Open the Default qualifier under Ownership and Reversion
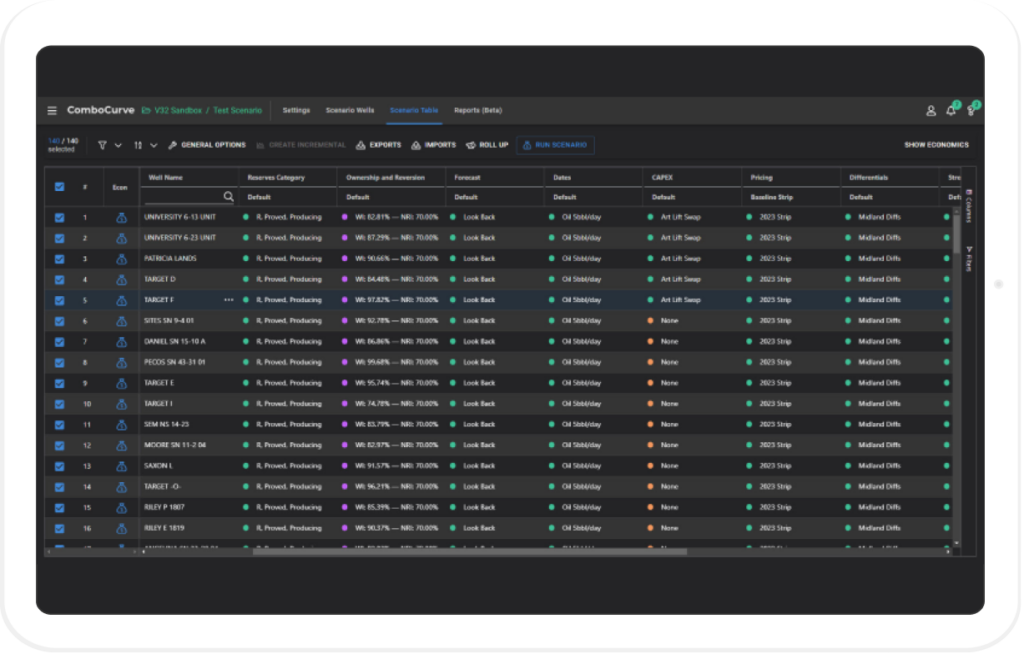 pyautogui.click(x=358, y=197)
